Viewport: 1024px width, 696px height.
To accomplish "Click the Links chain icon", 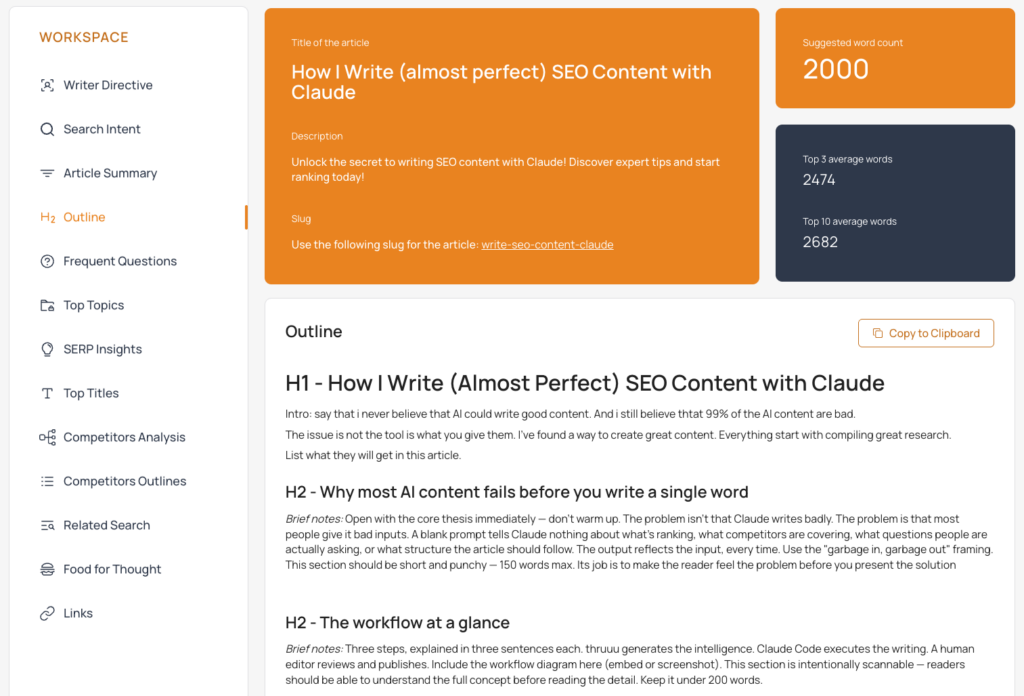I will 47,613.
